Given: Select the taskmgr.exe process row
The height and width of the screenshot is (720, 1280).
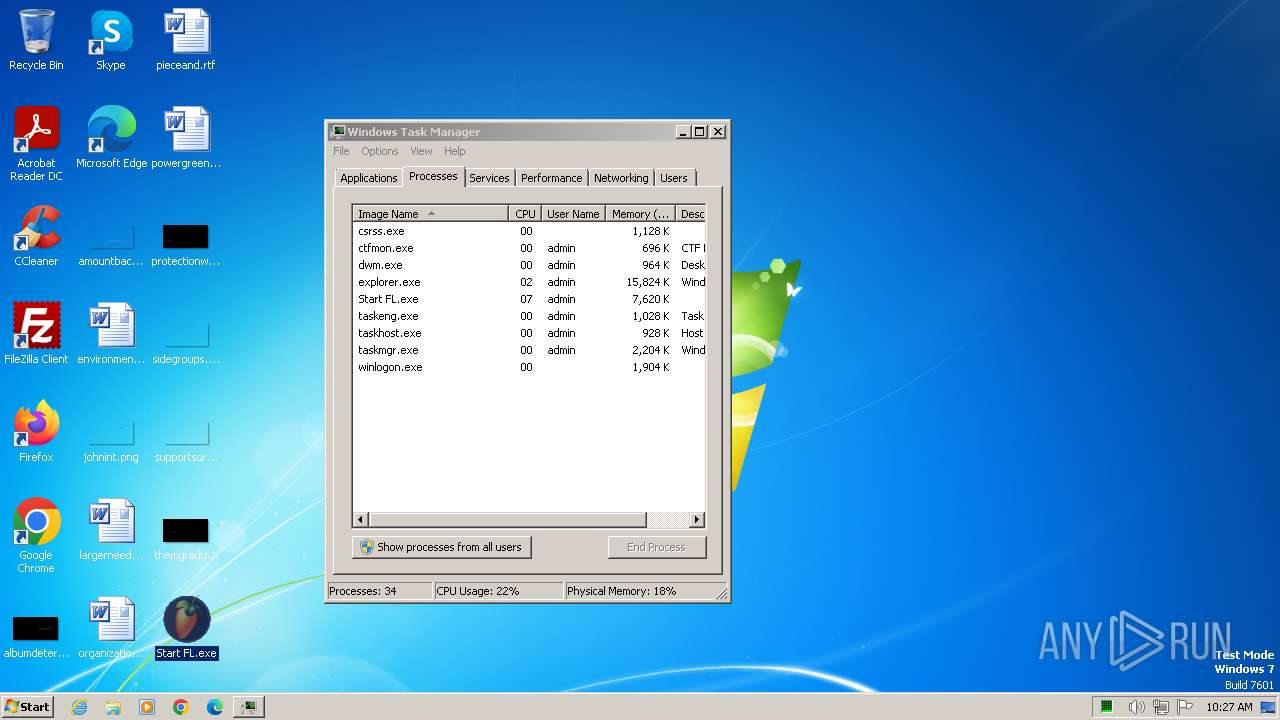Looking at the screenshot, I should coord(529,350).
